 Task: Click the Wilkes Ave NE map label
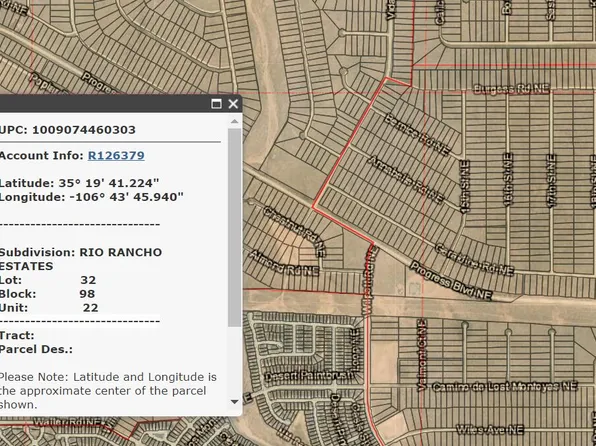point(490,430)
